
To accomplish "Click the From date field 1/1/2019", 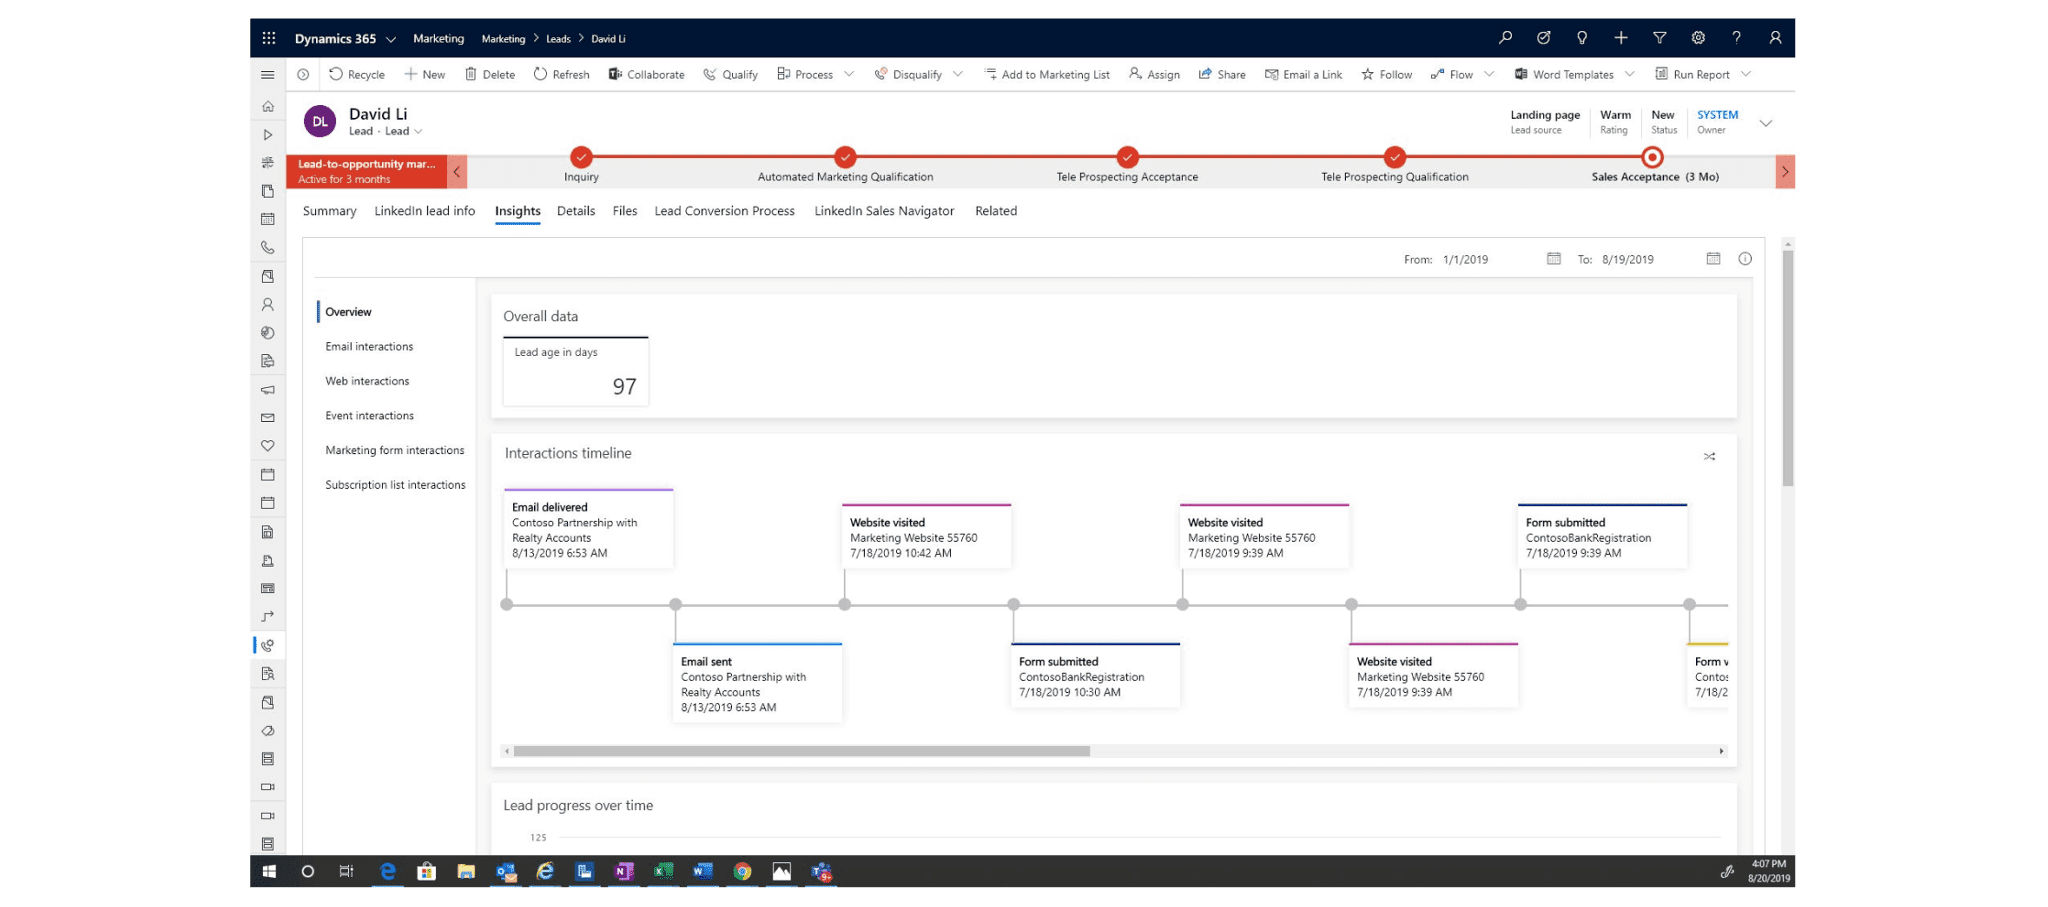I will (1465, 259).
